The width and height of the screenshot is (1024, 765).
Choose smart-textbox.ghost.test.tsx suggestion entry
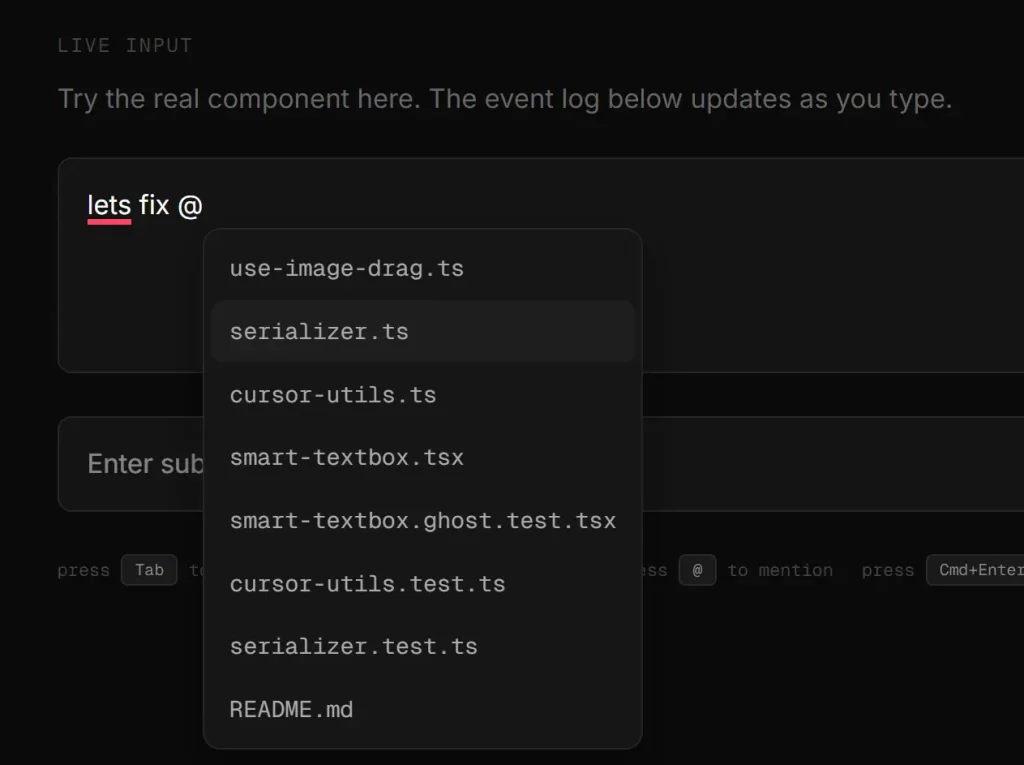click(x=422, y=520)
